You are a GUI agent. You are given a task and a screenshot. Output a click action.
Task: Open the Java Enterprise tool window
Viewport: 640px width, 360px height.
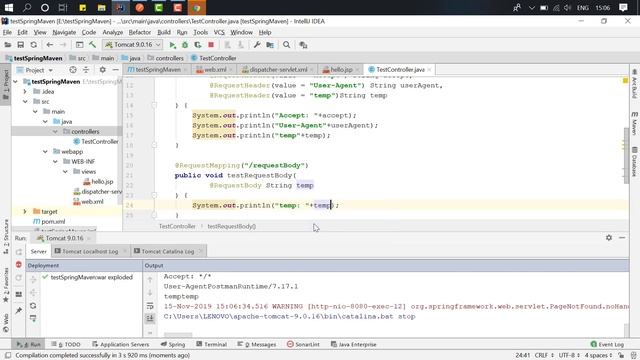click(353, 344)
